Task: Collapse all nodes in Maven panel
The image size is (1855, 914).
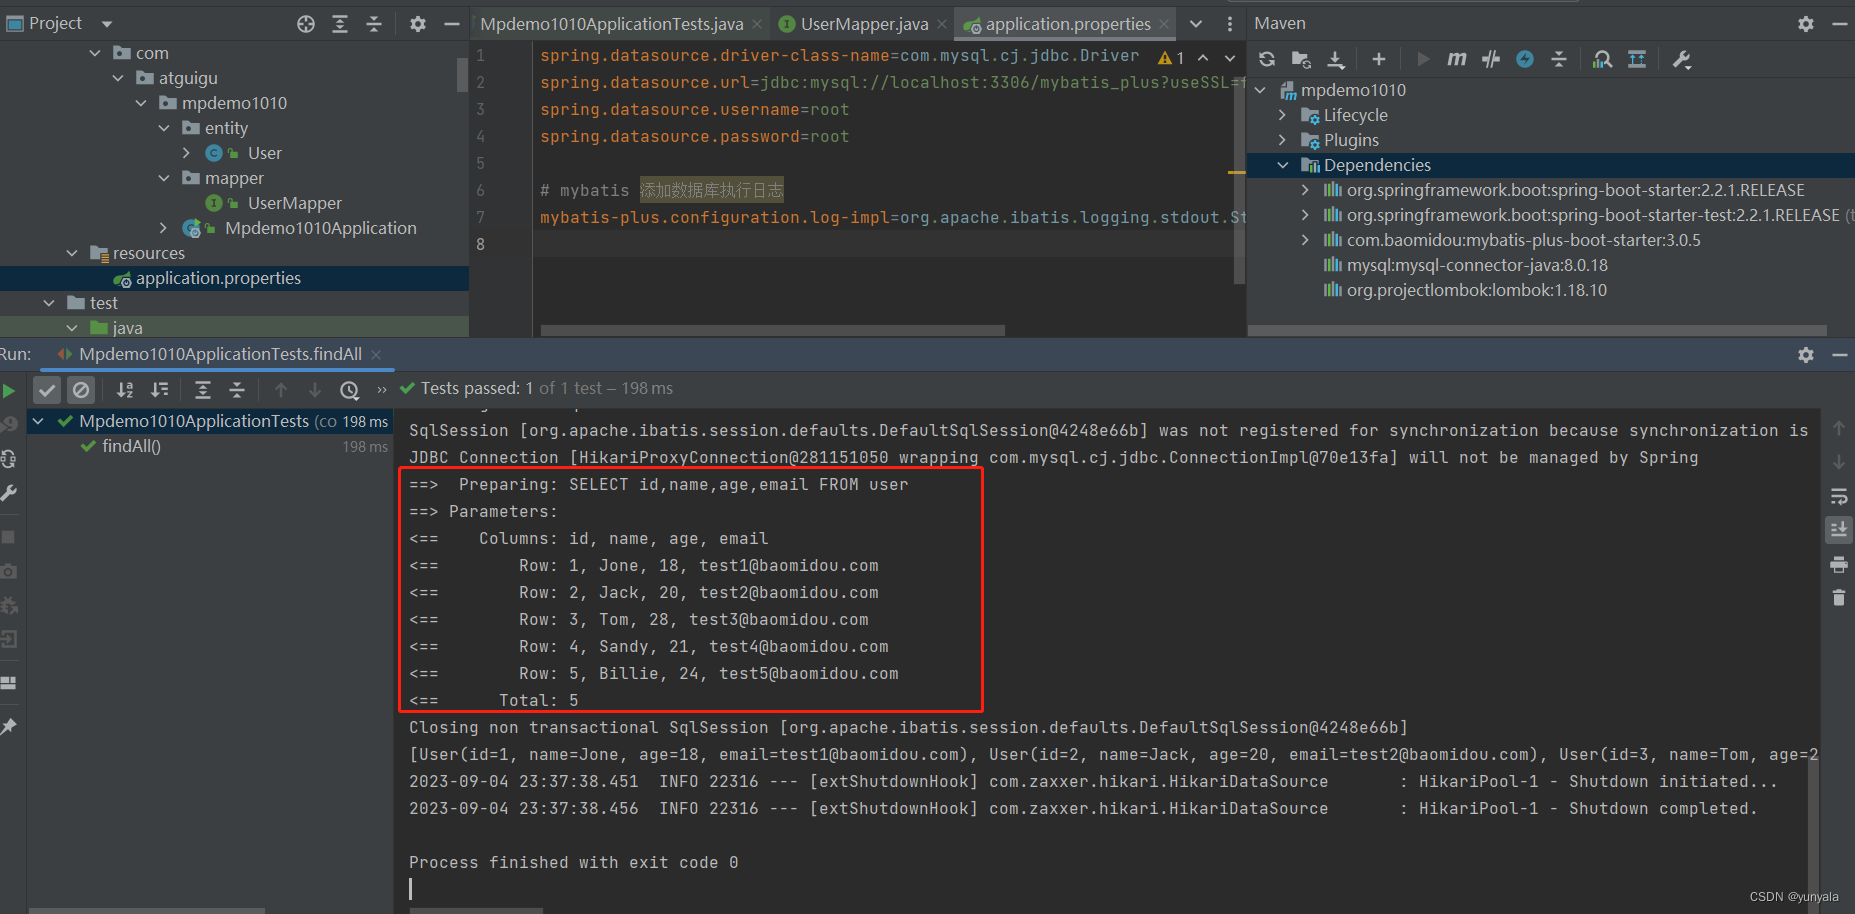Action: [1559, 60]
